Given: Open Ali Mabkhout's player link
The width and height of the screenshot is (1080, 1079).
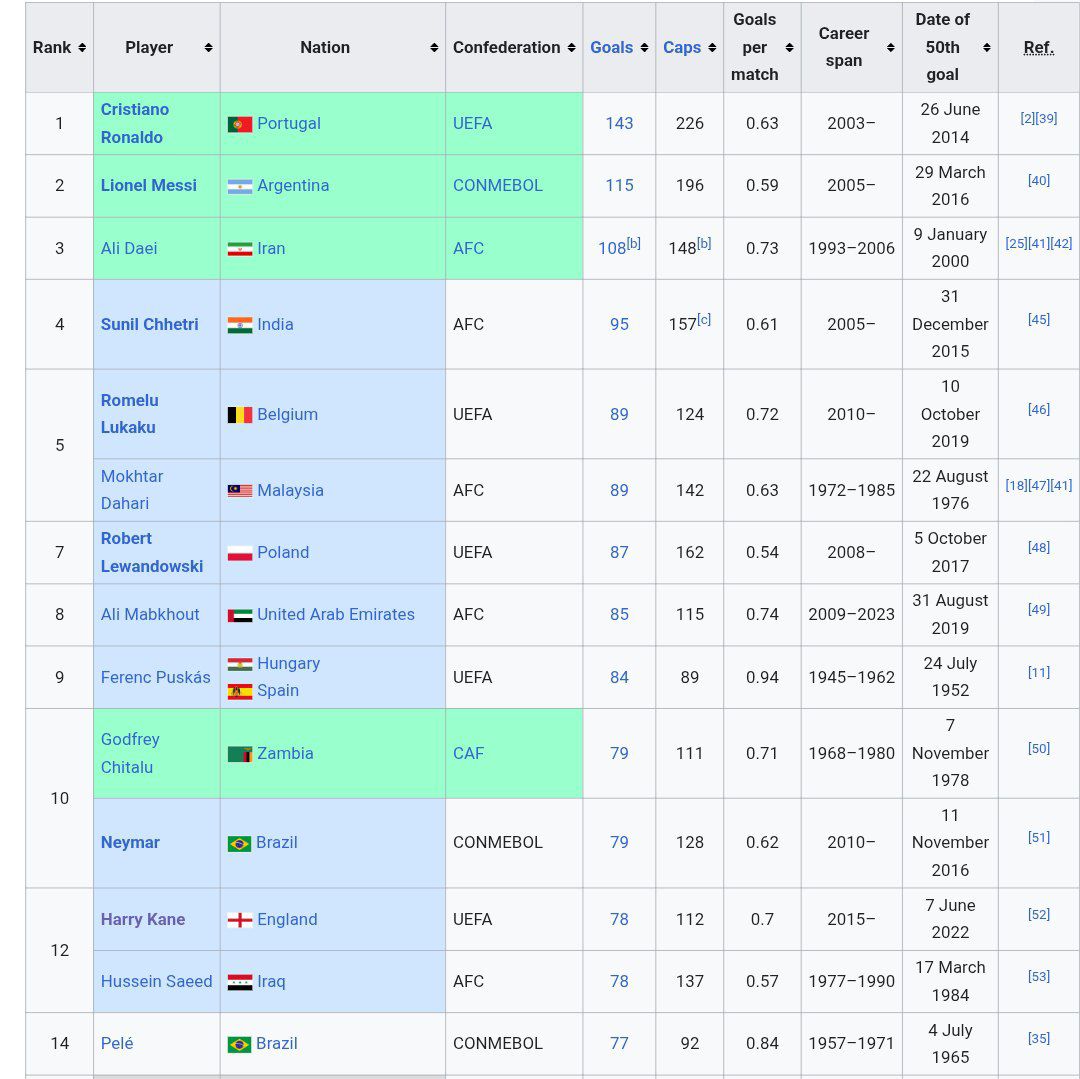Looking at the screenshot, I should point(150,614).
